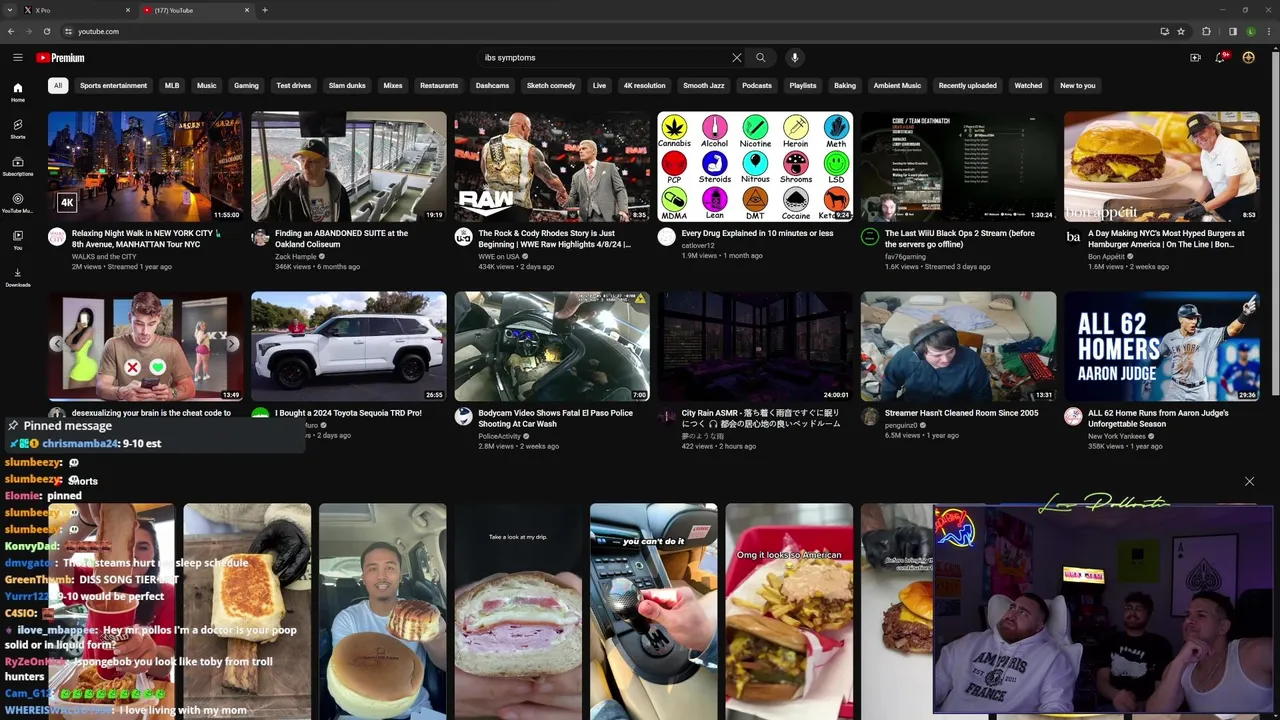Click next arrow on the desexualizing thumbnail

point(232,344)
